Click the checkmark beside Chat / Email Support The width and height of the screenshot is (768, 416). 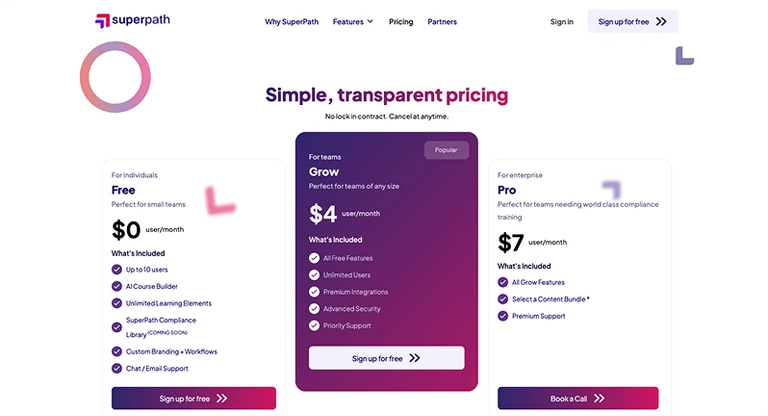click(x=117, y=368)
